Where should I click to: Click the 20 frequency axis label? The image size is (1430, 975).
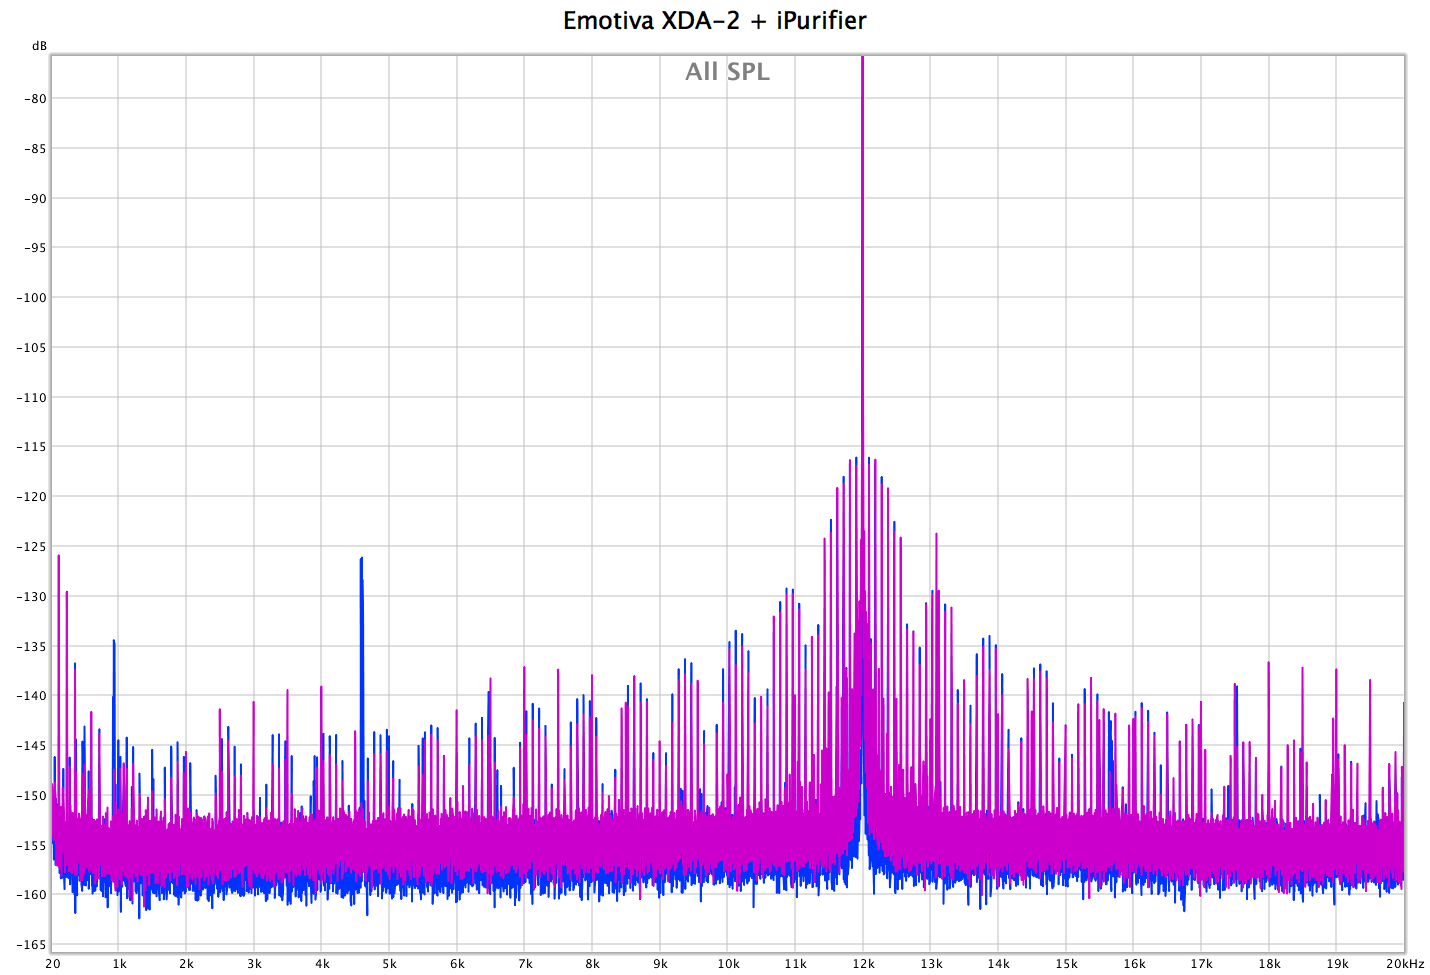(x=52, y=964)
